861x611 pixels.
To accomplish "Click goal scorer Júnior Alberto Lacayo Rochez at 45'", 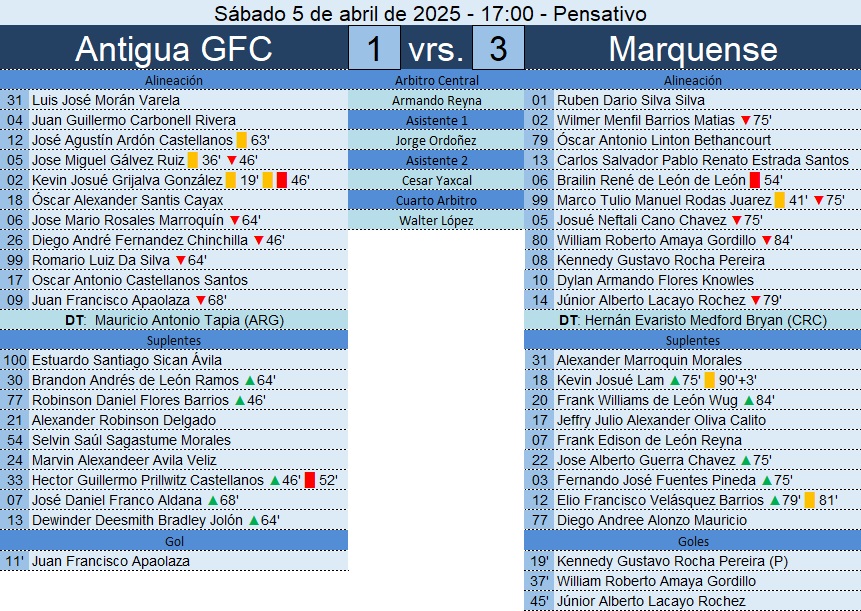I will pyautogui.click(x=651, y=601).
